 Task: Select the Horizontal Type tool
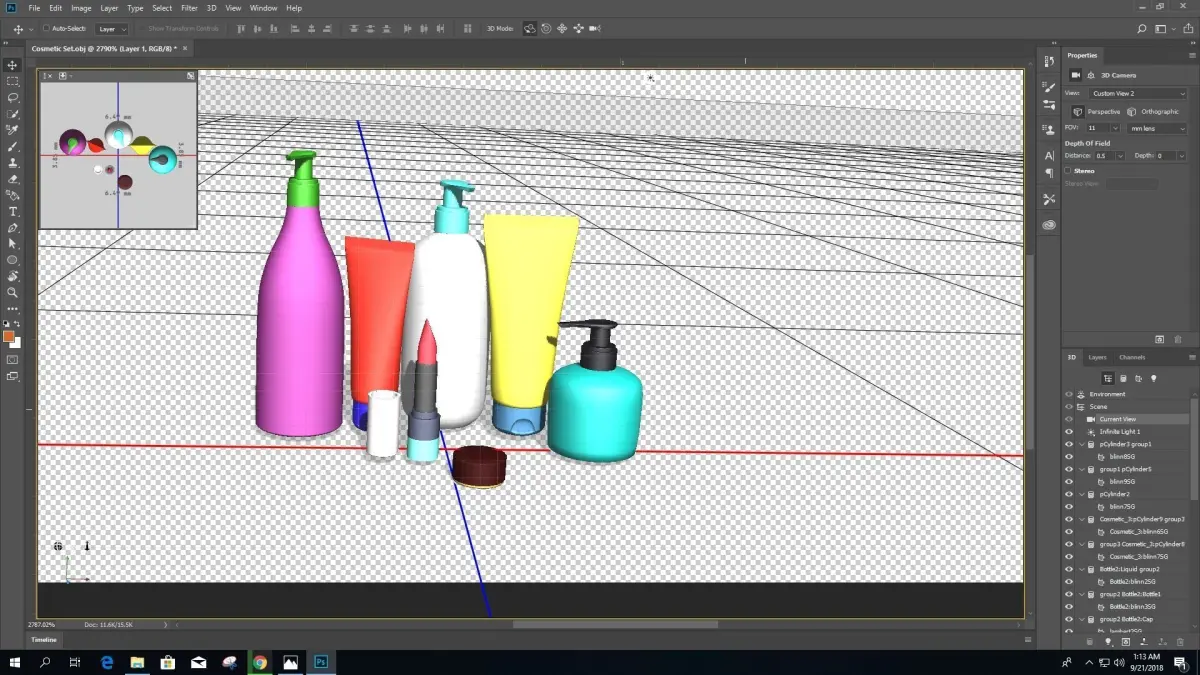[12, 211]
